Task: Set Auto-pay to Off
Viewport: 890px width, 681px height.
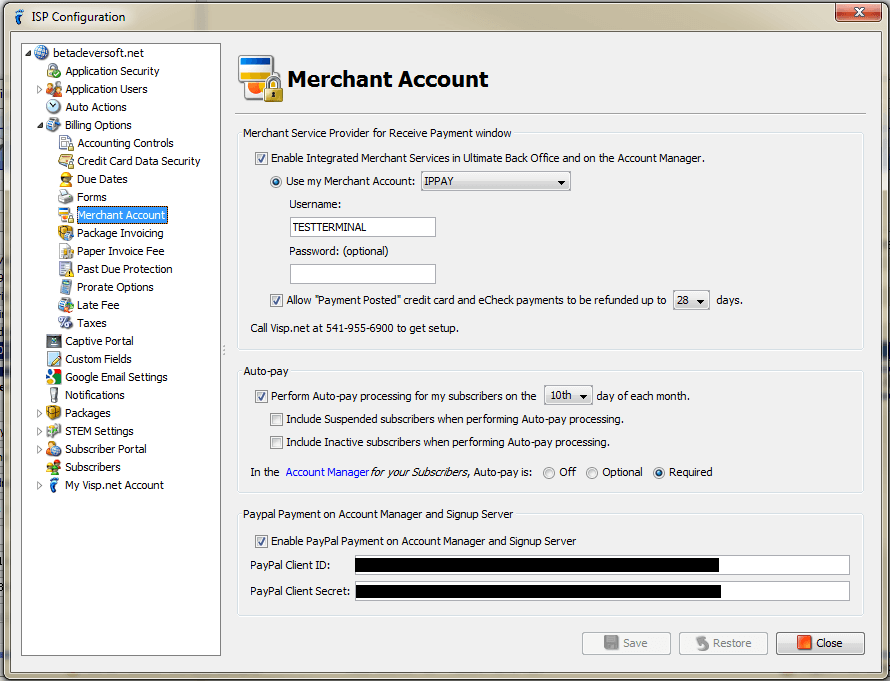Action: (549, 473)
